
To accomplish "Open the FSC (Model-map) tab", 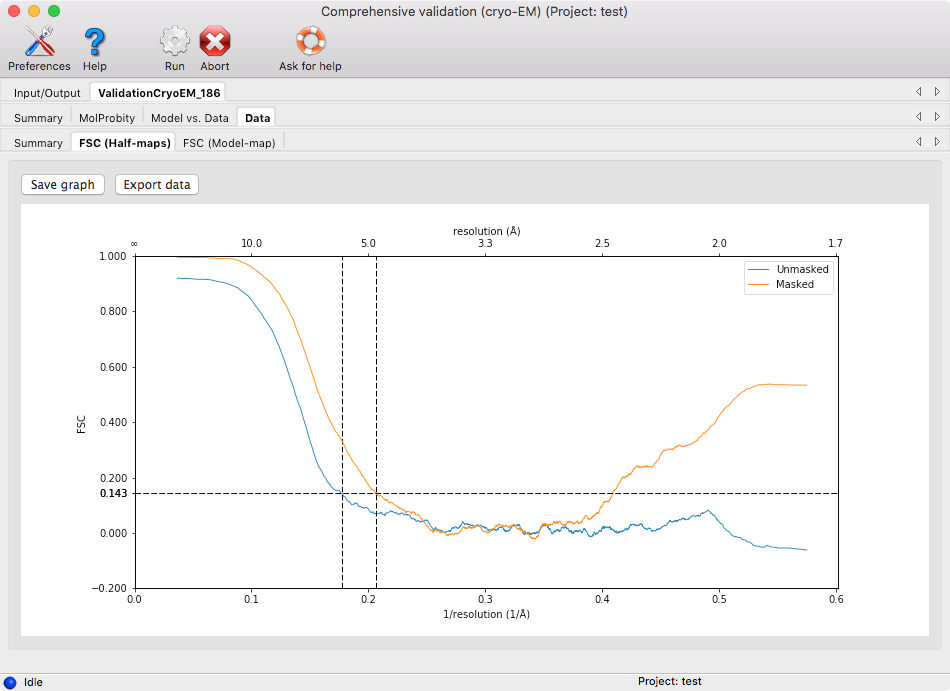I will point(229,143).
